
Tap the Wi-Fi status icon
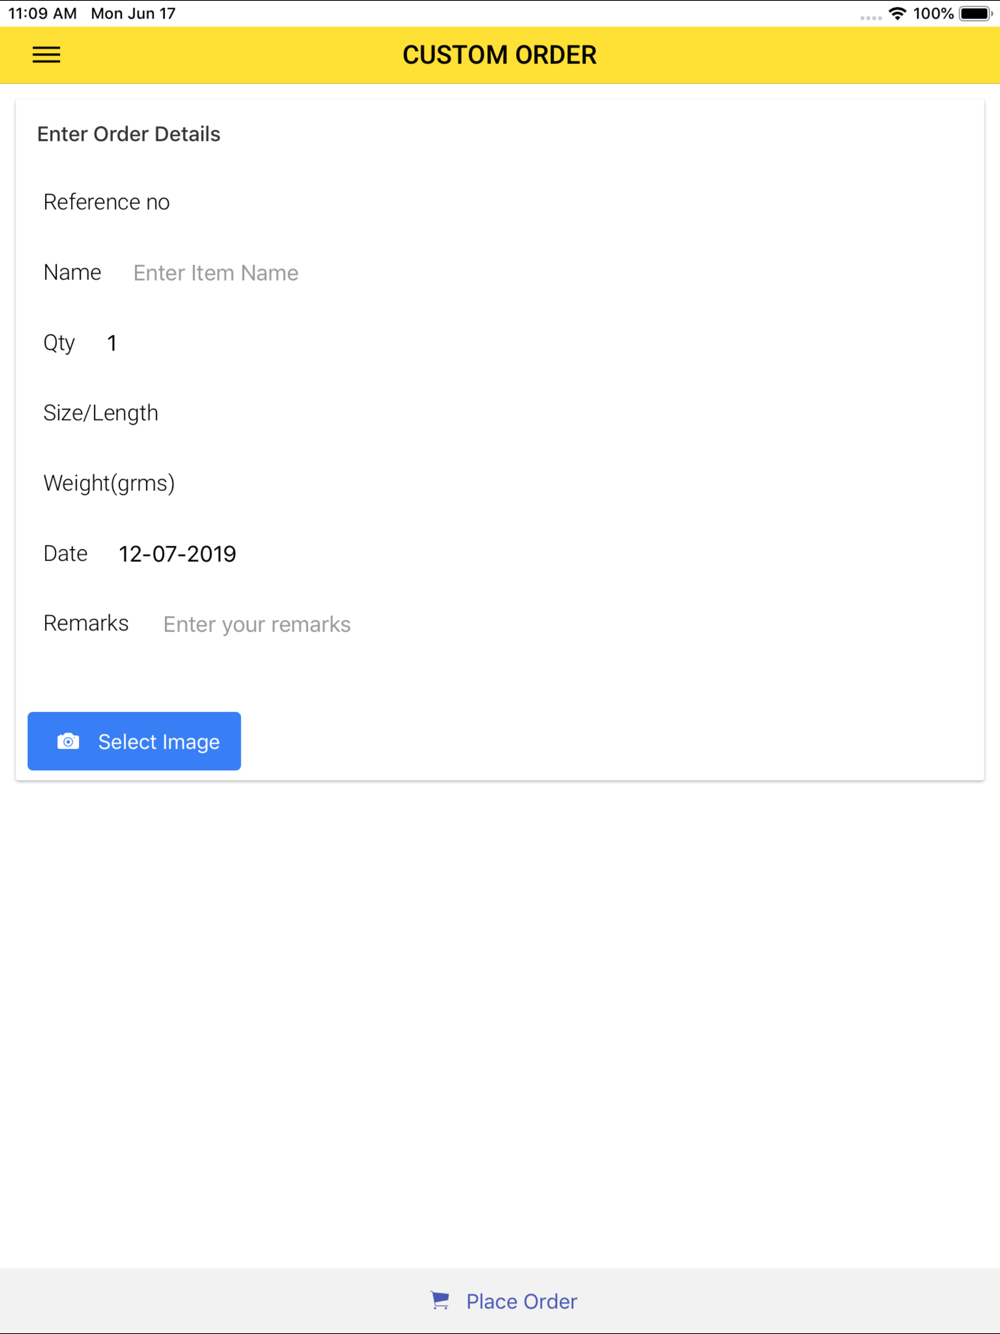point(897,14)
